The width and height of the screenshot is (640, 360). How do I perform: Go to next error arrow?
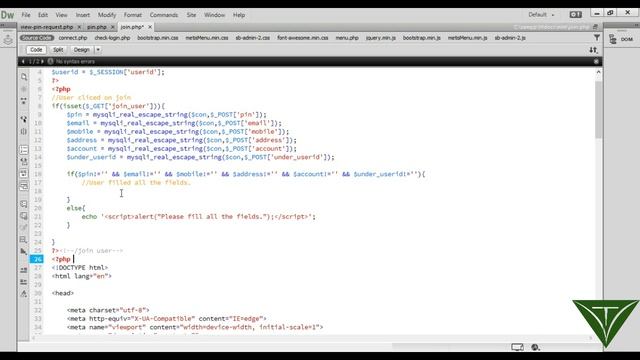point(42,61)
